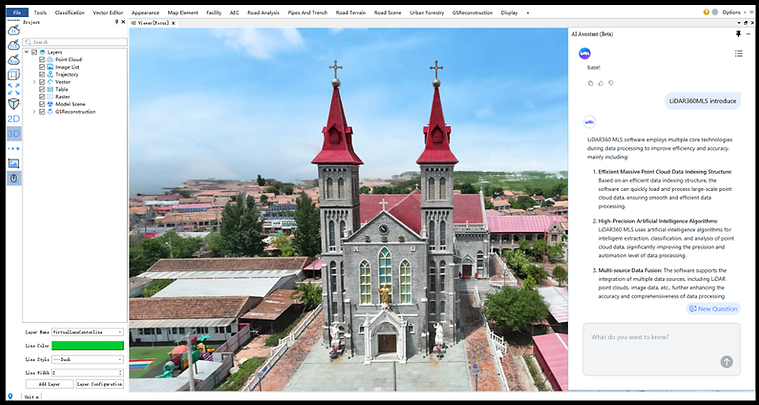The width and height of the screenshot is (759, 405).
Task: Adjust the Line Width spinner arrows
Action: [x=121, y=373]
